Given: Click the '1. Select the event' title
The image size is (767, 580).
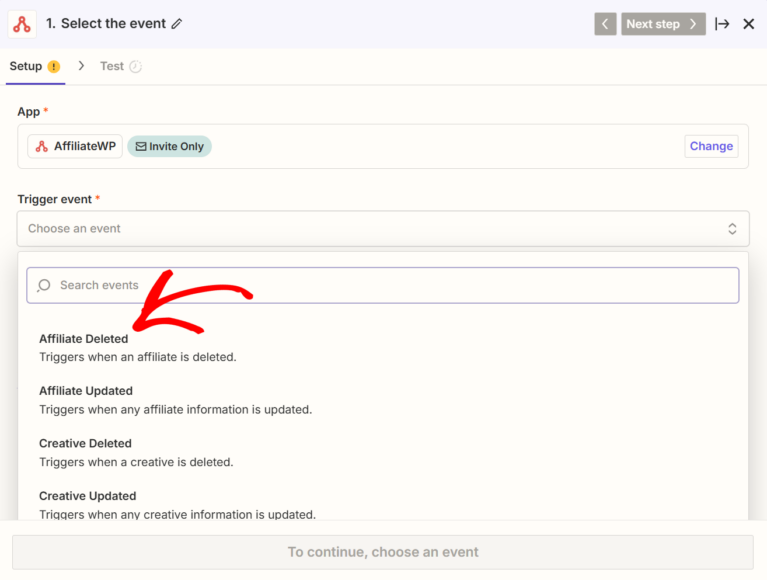Looking at the screenshot, I should pos(106,23).
